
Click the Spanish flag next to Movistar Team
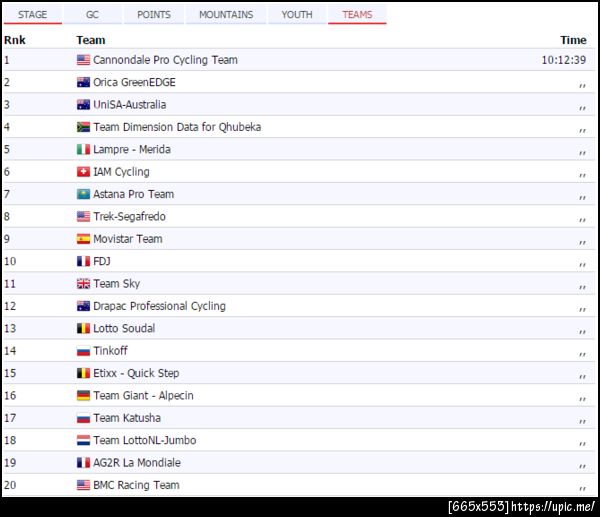83,239
